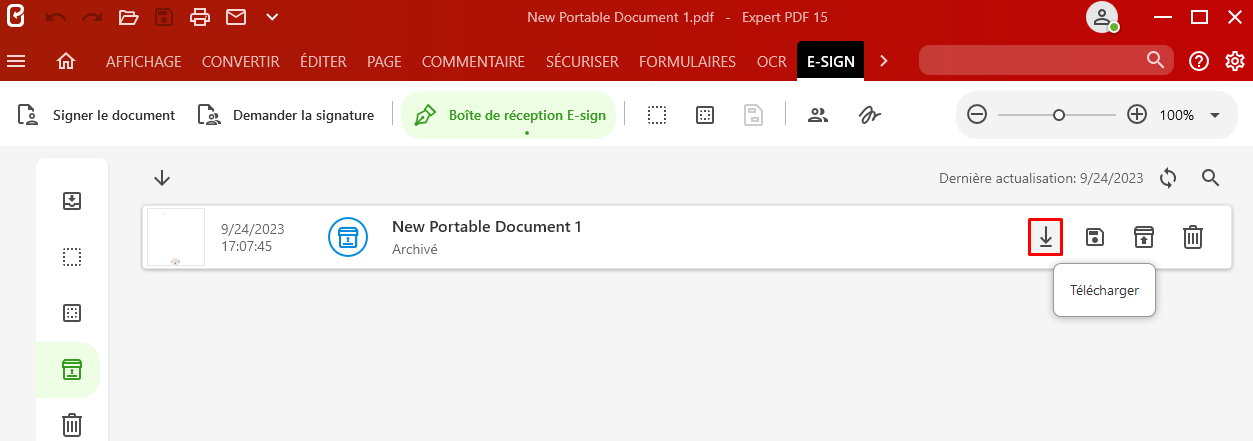This screenshot has height=441, width=1253.
Task: Expand quick access toolbar chevron
Action: [272, 17]
